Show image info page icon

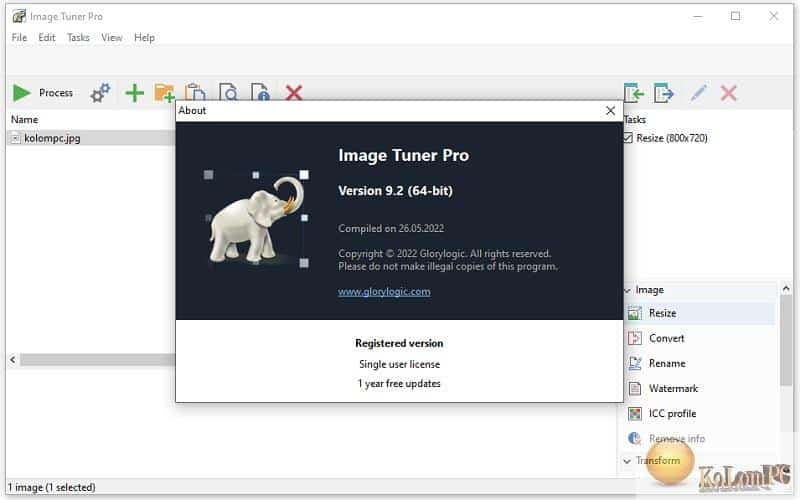pos(260,93)
